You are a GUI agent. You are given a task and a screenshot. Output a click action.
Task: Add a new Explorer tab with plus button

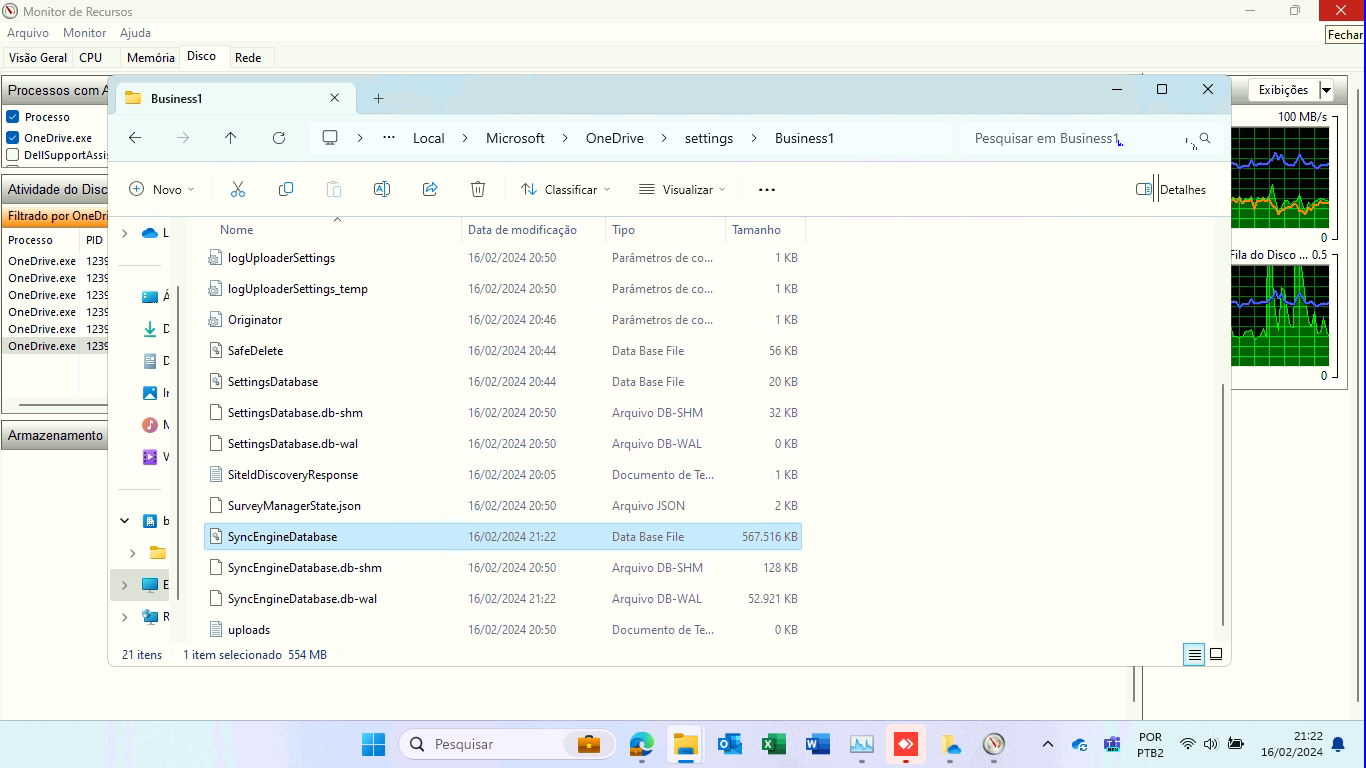tap(378, 98)
